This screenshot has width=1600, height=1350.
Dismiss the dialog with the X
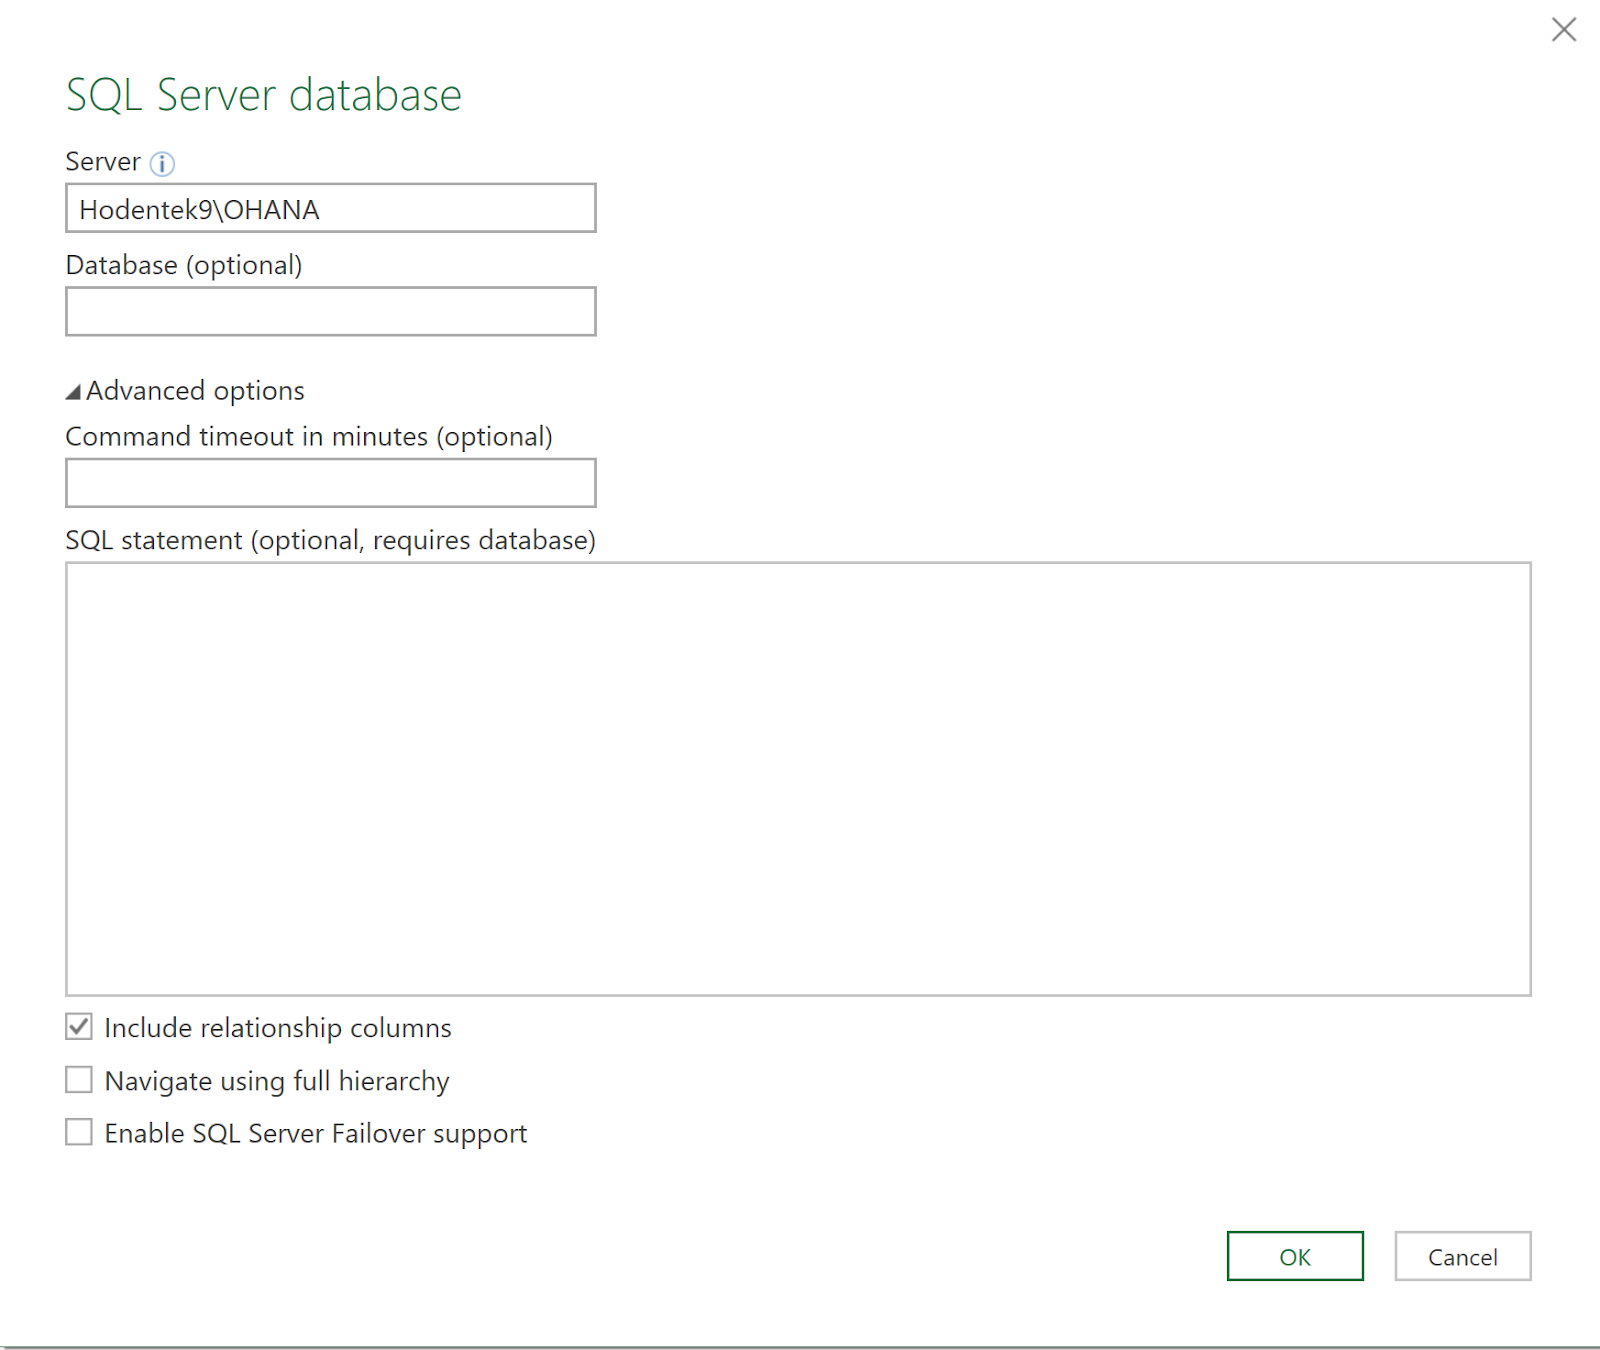(x=1562, y=30)
